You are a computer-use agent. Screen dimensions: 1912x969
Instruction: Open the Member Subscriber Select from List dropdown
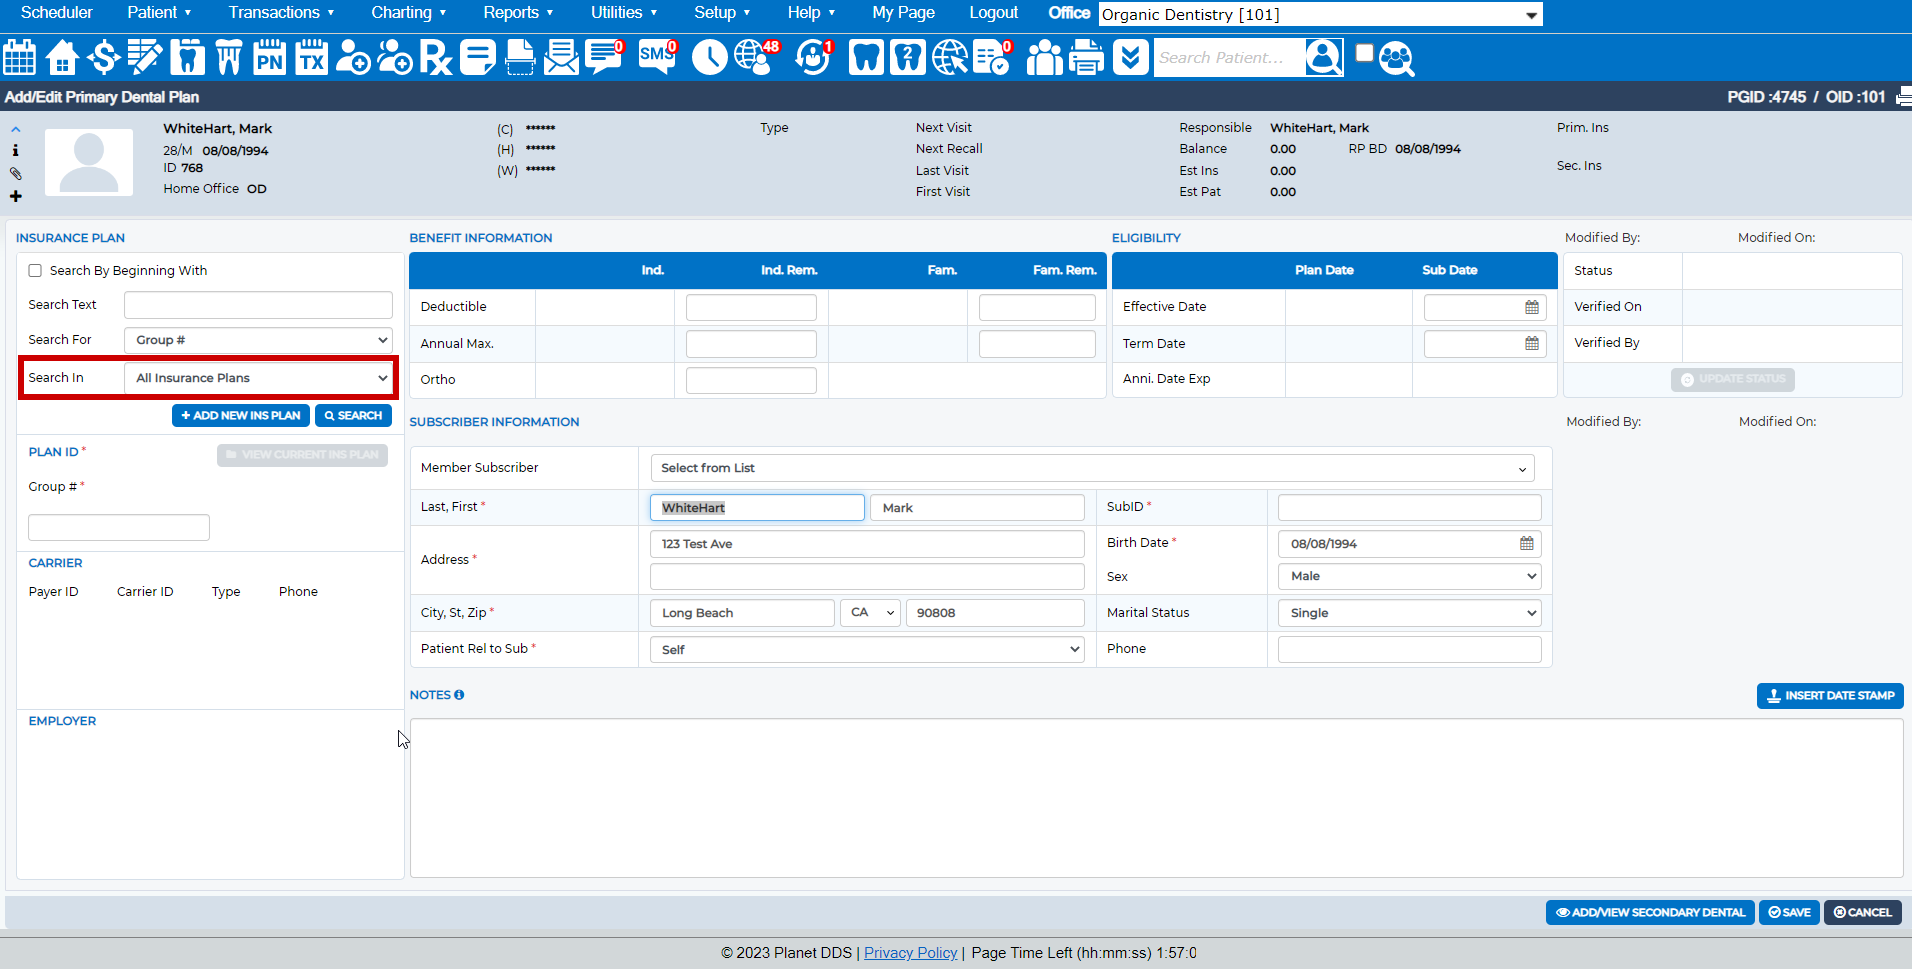1095,468
